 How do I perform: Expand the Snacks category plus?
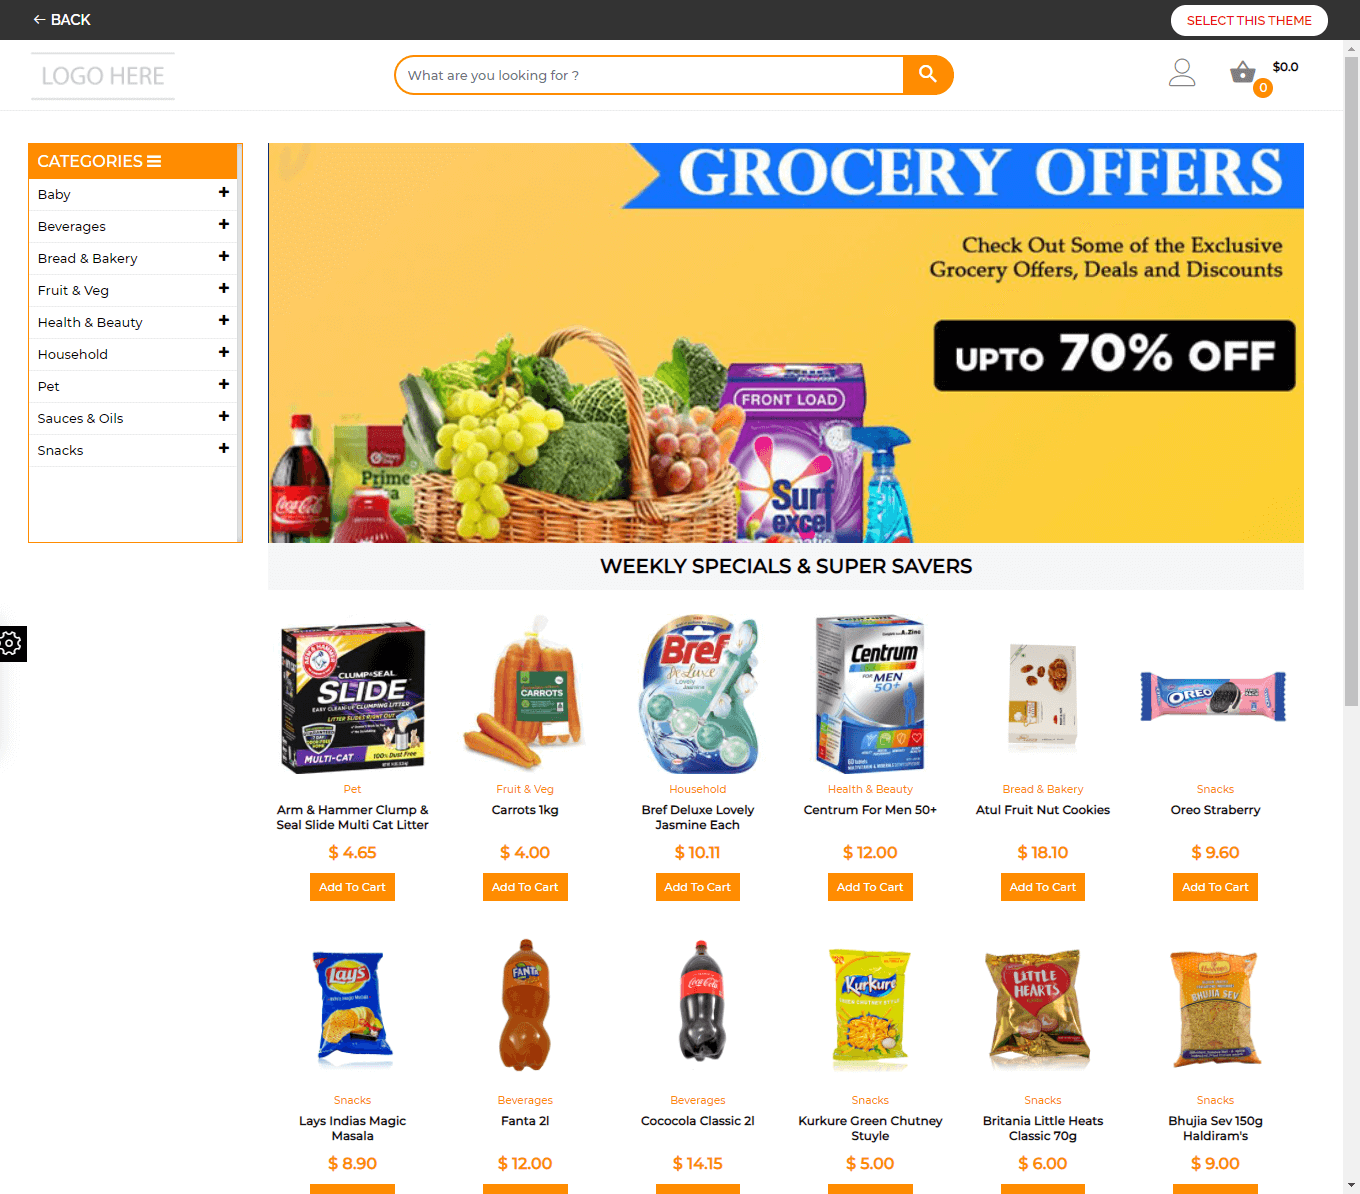[224, 448]
